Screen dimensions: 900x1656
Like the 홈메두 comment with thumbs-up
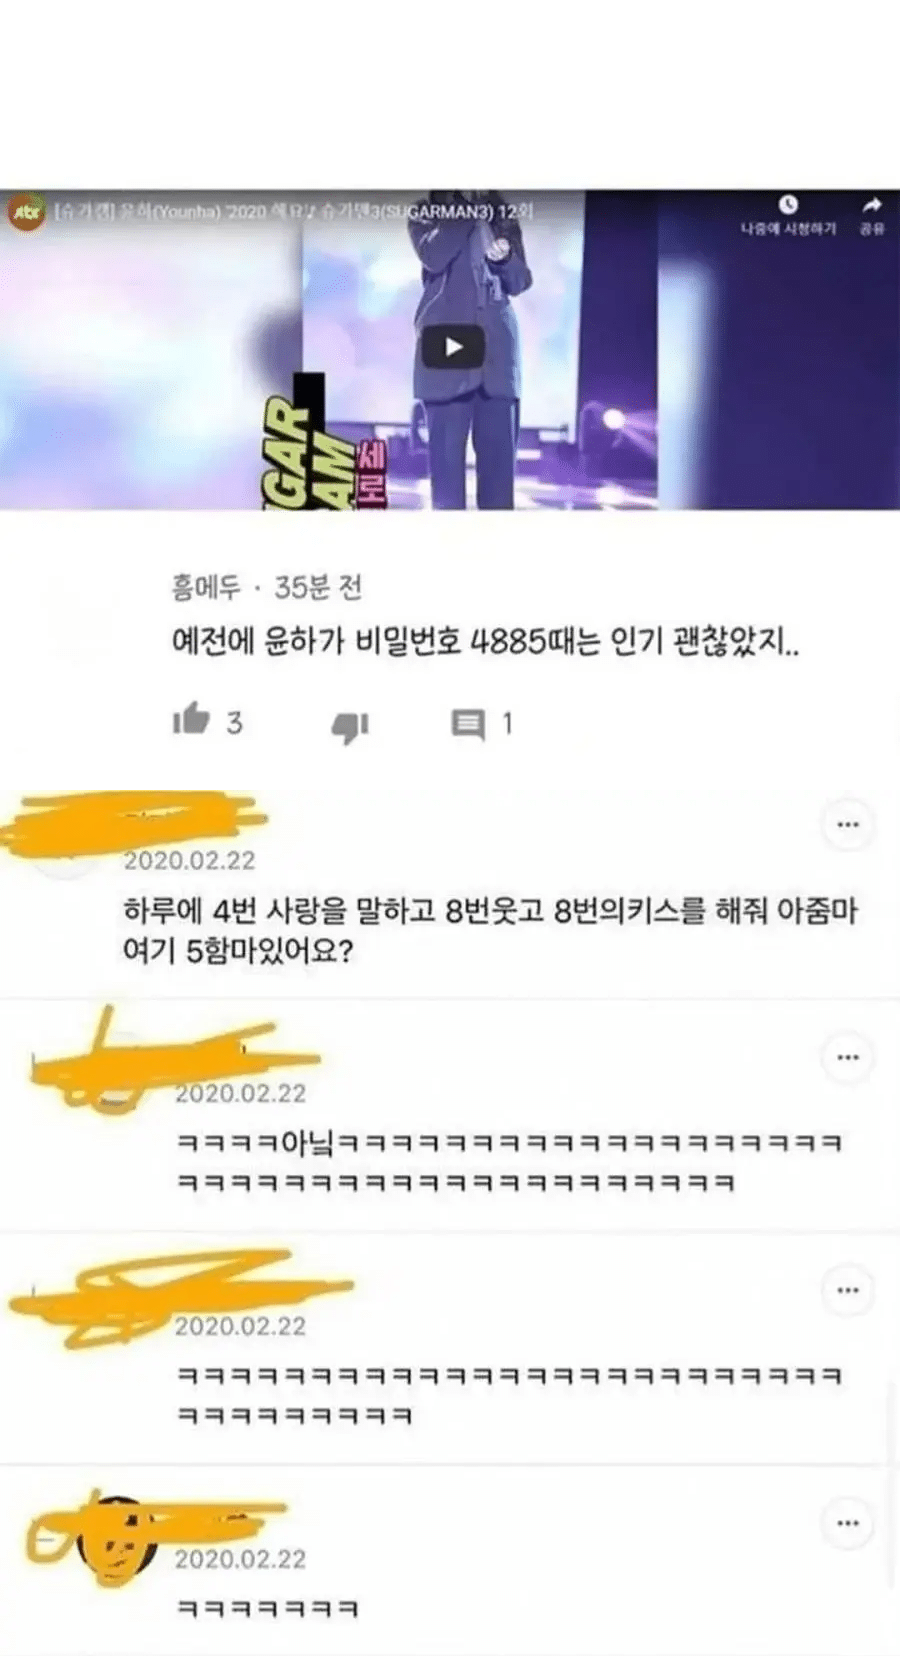pyautogui.click(x=191, y=720)
